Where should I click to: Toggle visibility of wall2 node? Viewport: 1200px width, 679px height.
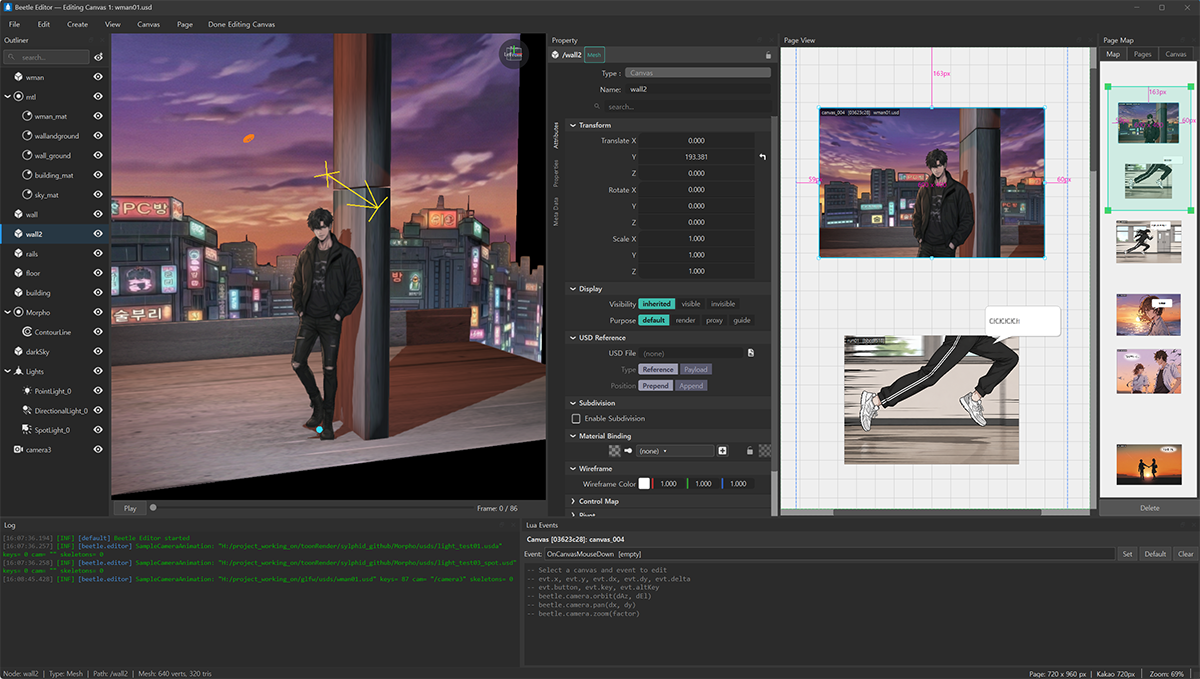click(98, 234)
